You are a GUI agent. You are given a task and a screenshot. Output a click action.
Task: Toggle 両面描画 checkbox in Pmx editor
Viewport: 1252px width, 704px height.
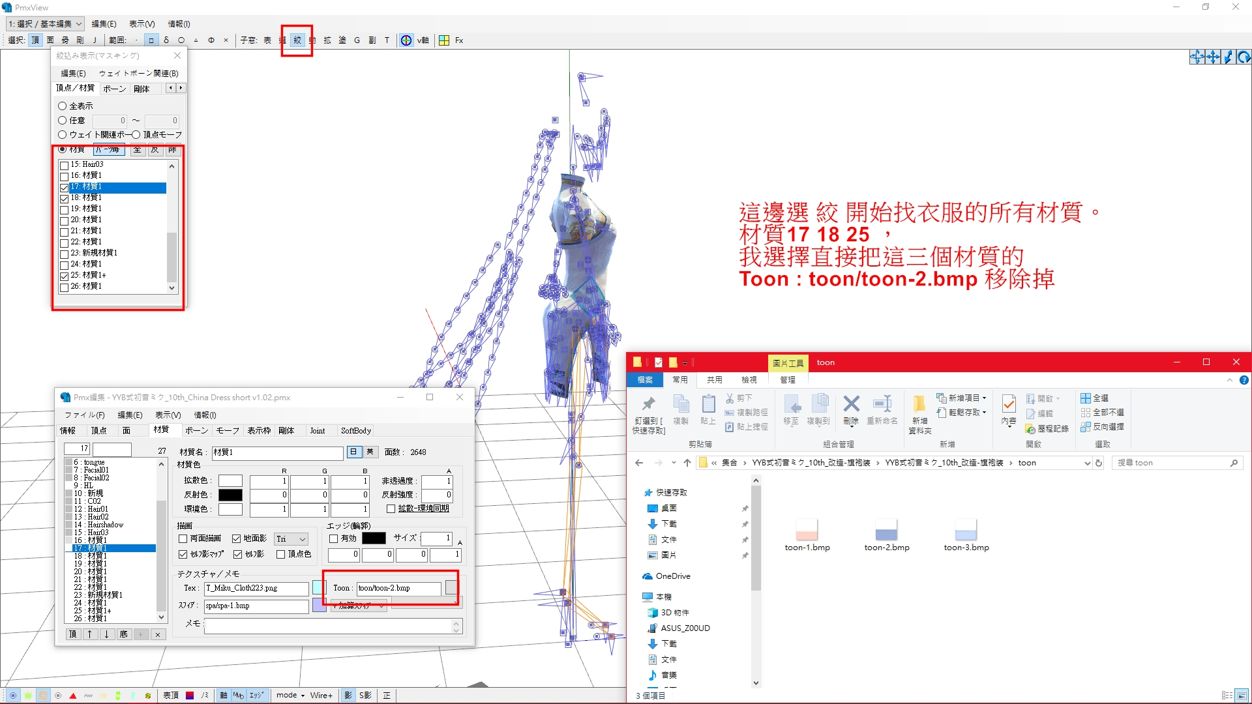point(183,539)
